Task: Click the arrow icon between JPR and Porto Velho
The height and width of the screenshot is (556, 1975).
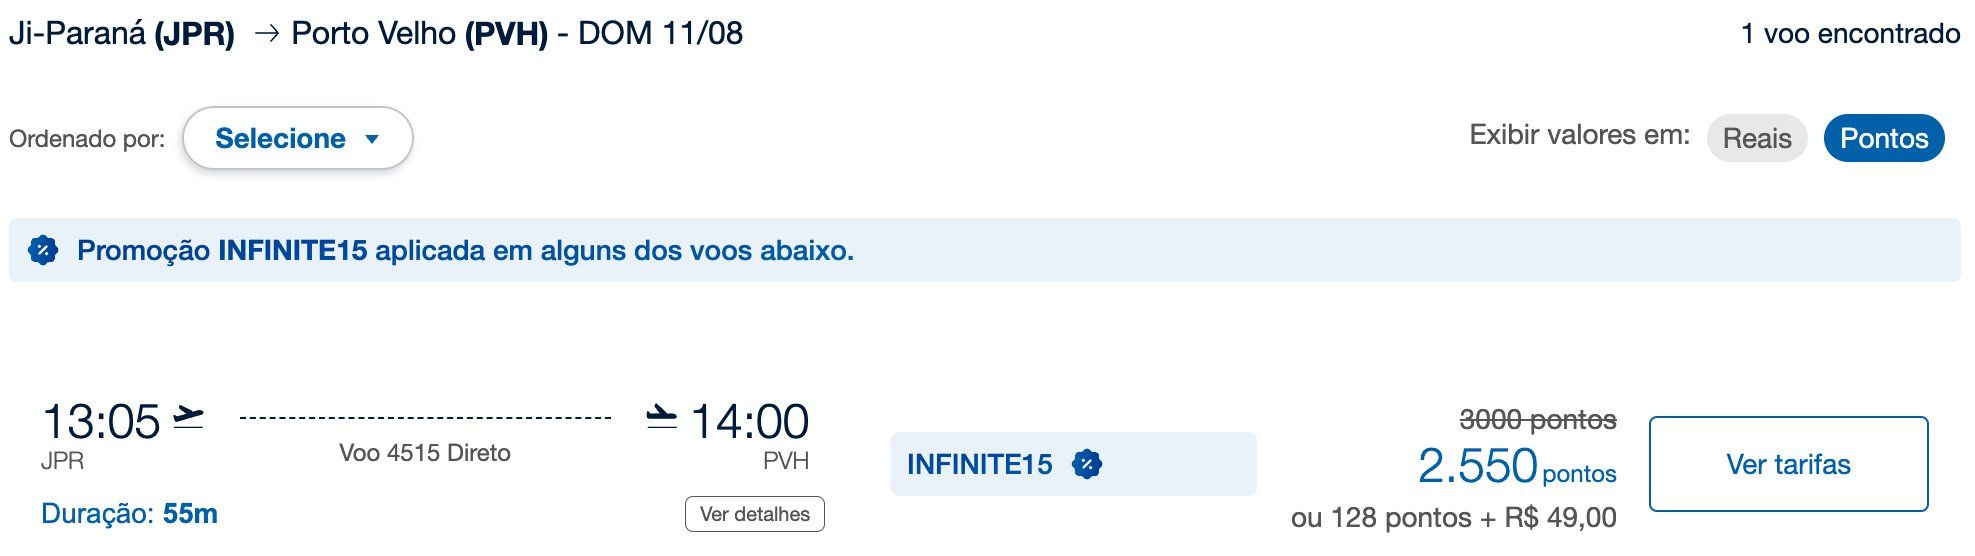Action: coord(266,34)
